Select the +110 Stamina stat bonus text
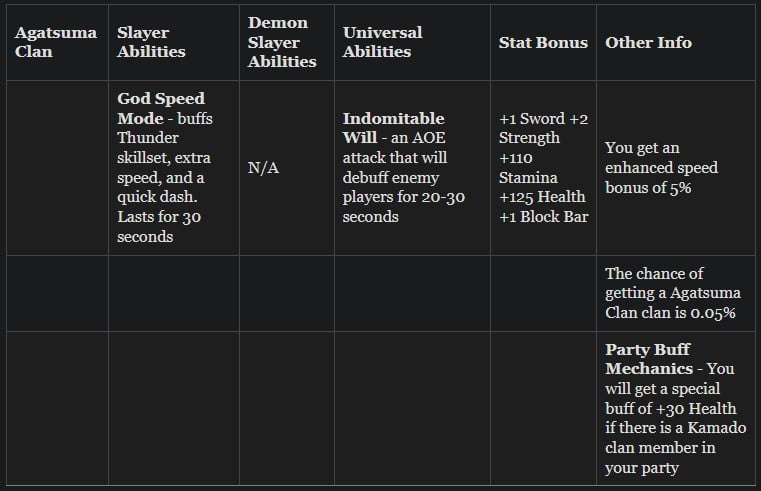Viewport: 761px width, 491px height. coord(529,167)
